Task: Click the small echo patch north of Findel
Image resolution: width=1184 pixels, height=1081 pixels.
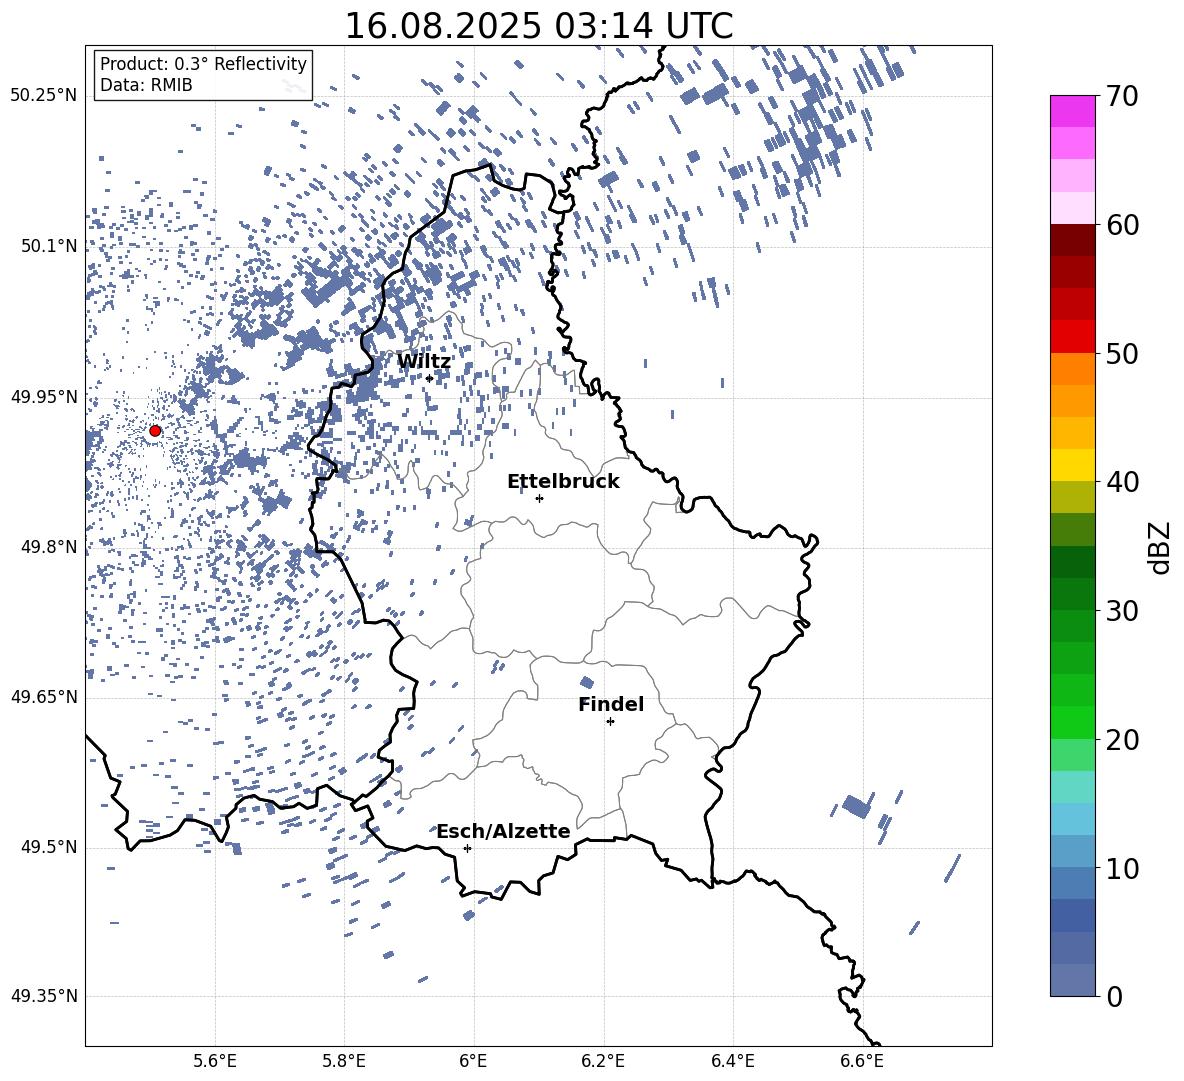Action: [587, 682]
